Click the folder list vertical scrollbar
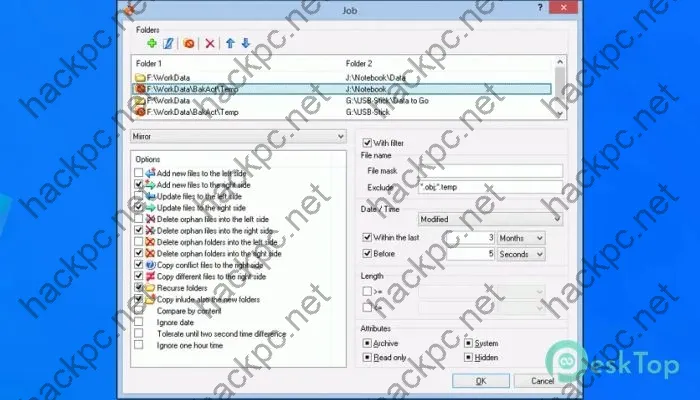This screenshot has height=400, width=700. pyautogui.click(x=560, y=88)
